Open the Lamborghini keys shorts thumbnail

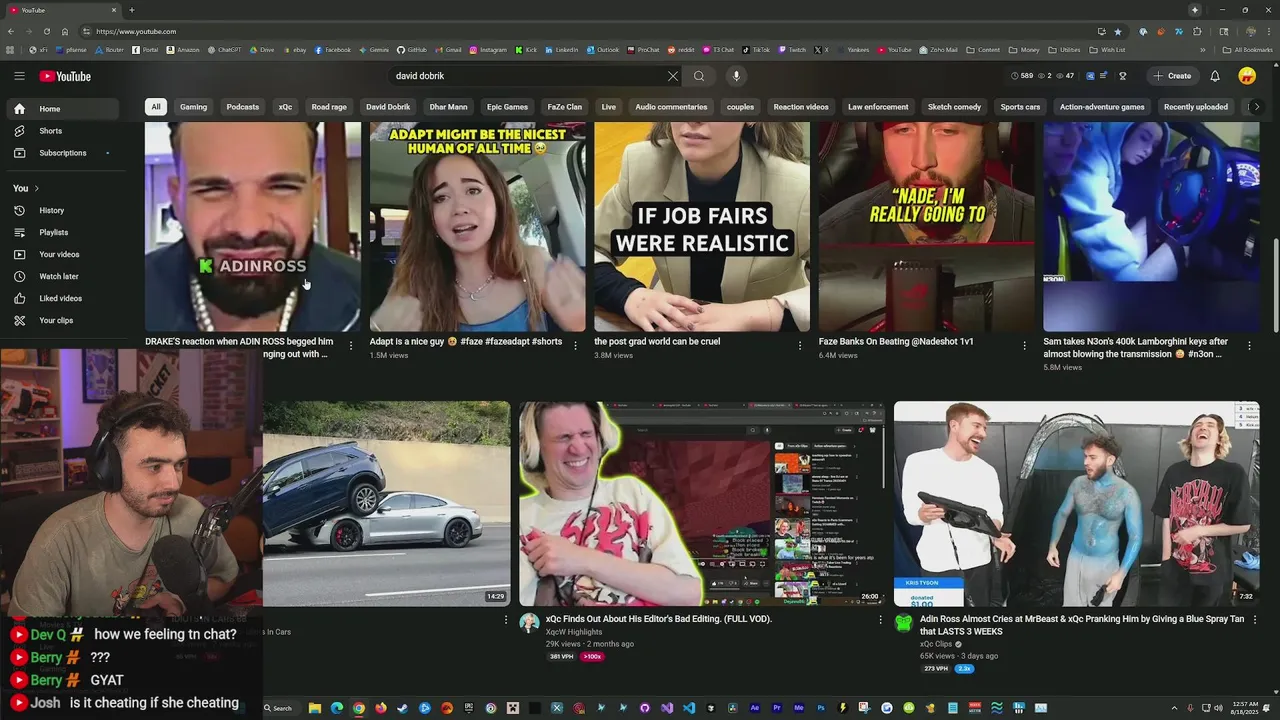[x=1151, y=227]
